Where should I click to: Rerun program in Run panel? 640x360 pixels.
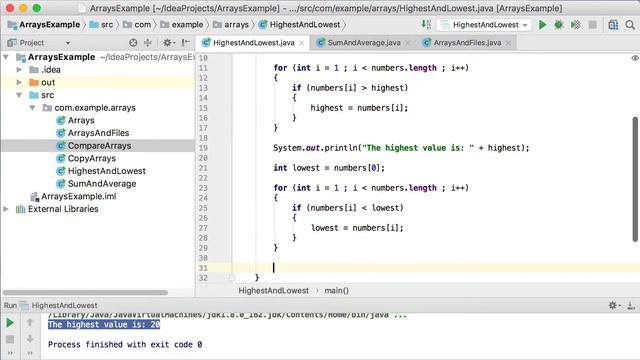coord(10,323)
